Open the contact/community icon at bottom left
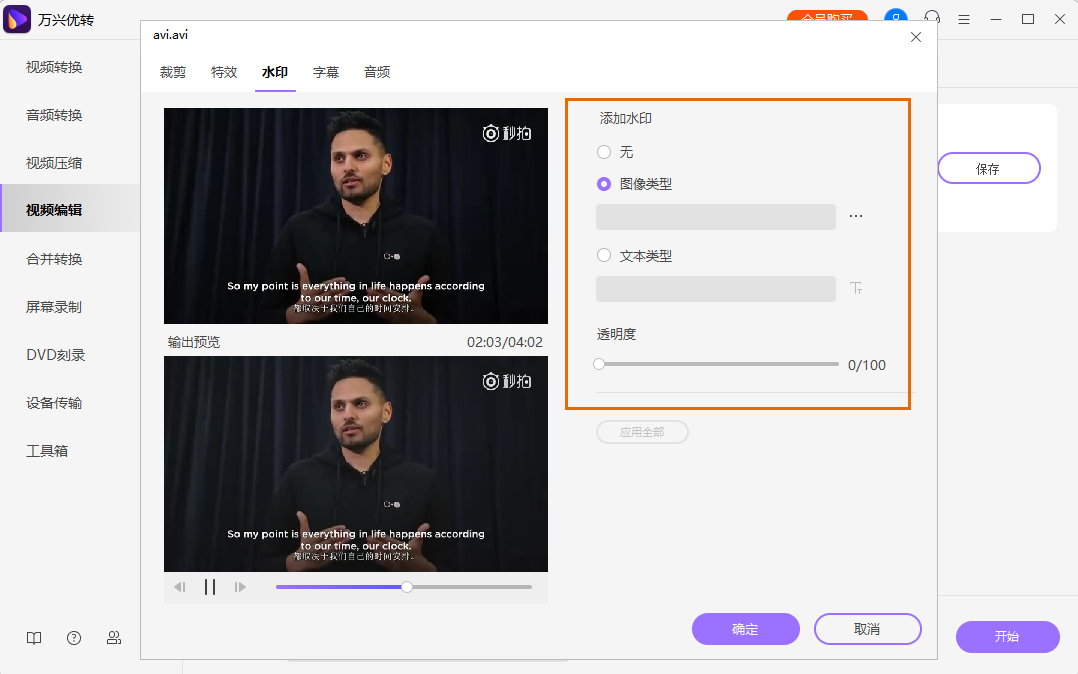 114,638
